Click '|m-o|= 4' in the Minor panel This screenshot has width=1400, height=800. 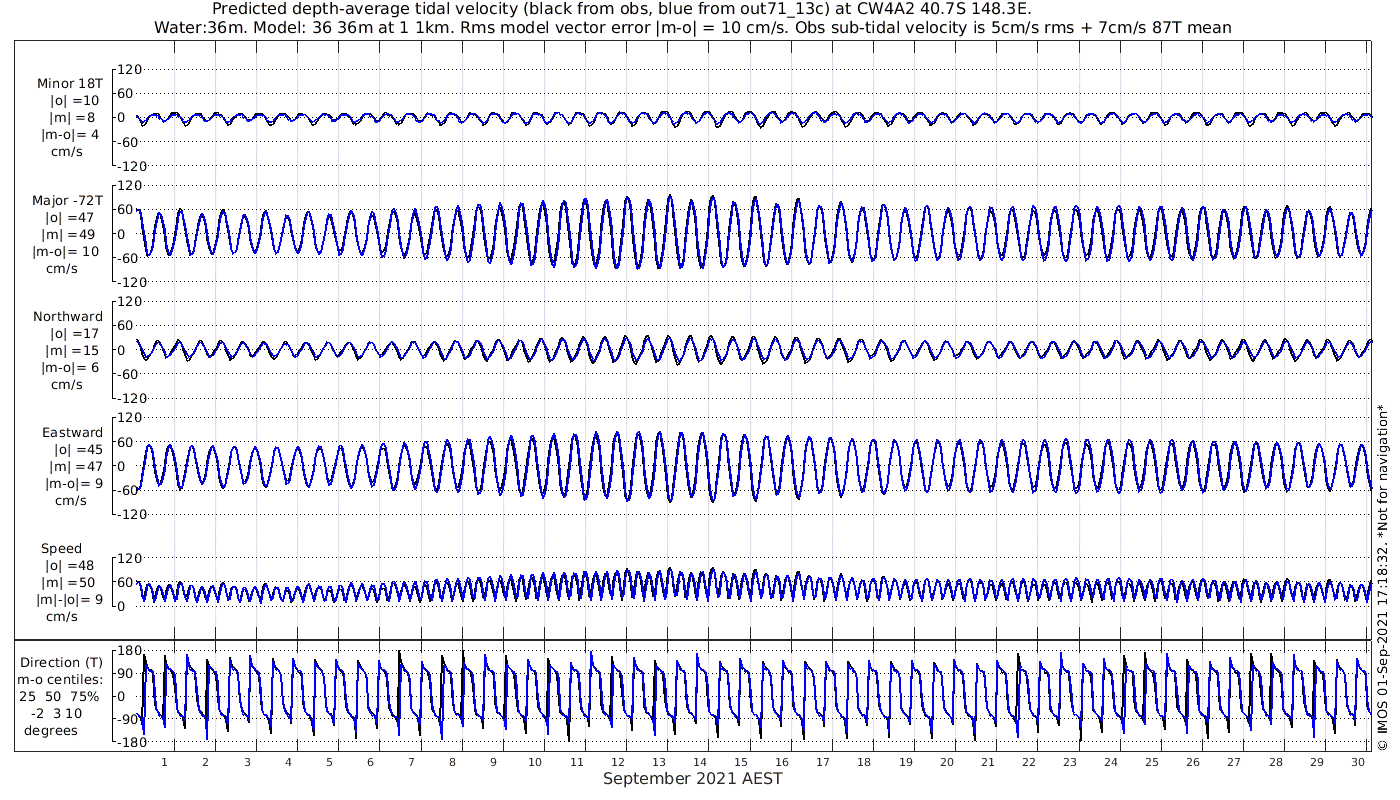(x=70, y=135)
